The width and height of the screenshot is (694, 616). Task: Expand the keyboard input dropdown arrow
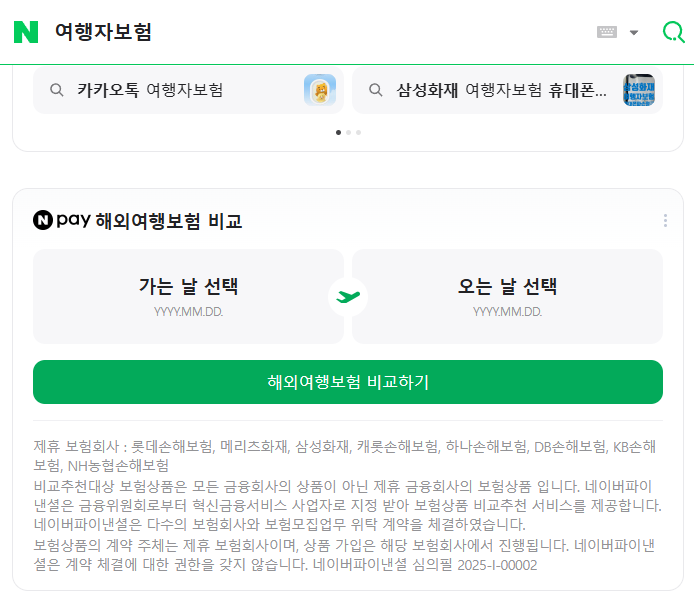coord(634,32)
